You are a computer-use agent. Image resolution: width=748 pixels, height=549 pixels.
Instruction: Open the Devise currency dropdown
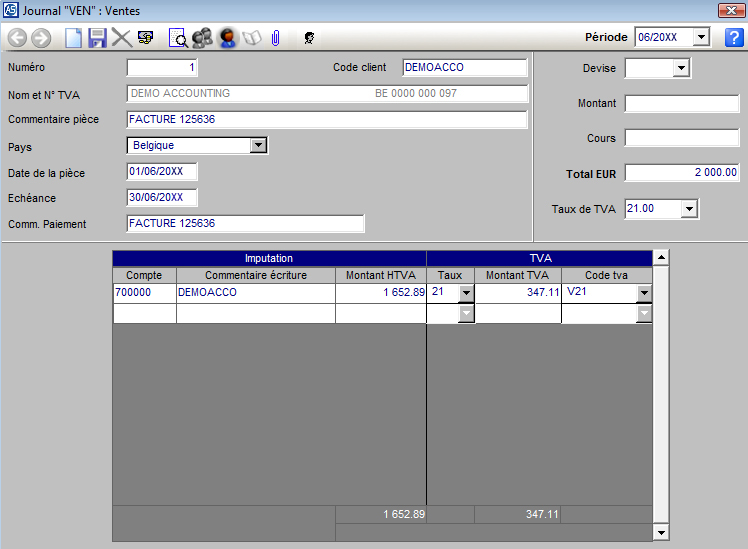click(x=681, y=68)
